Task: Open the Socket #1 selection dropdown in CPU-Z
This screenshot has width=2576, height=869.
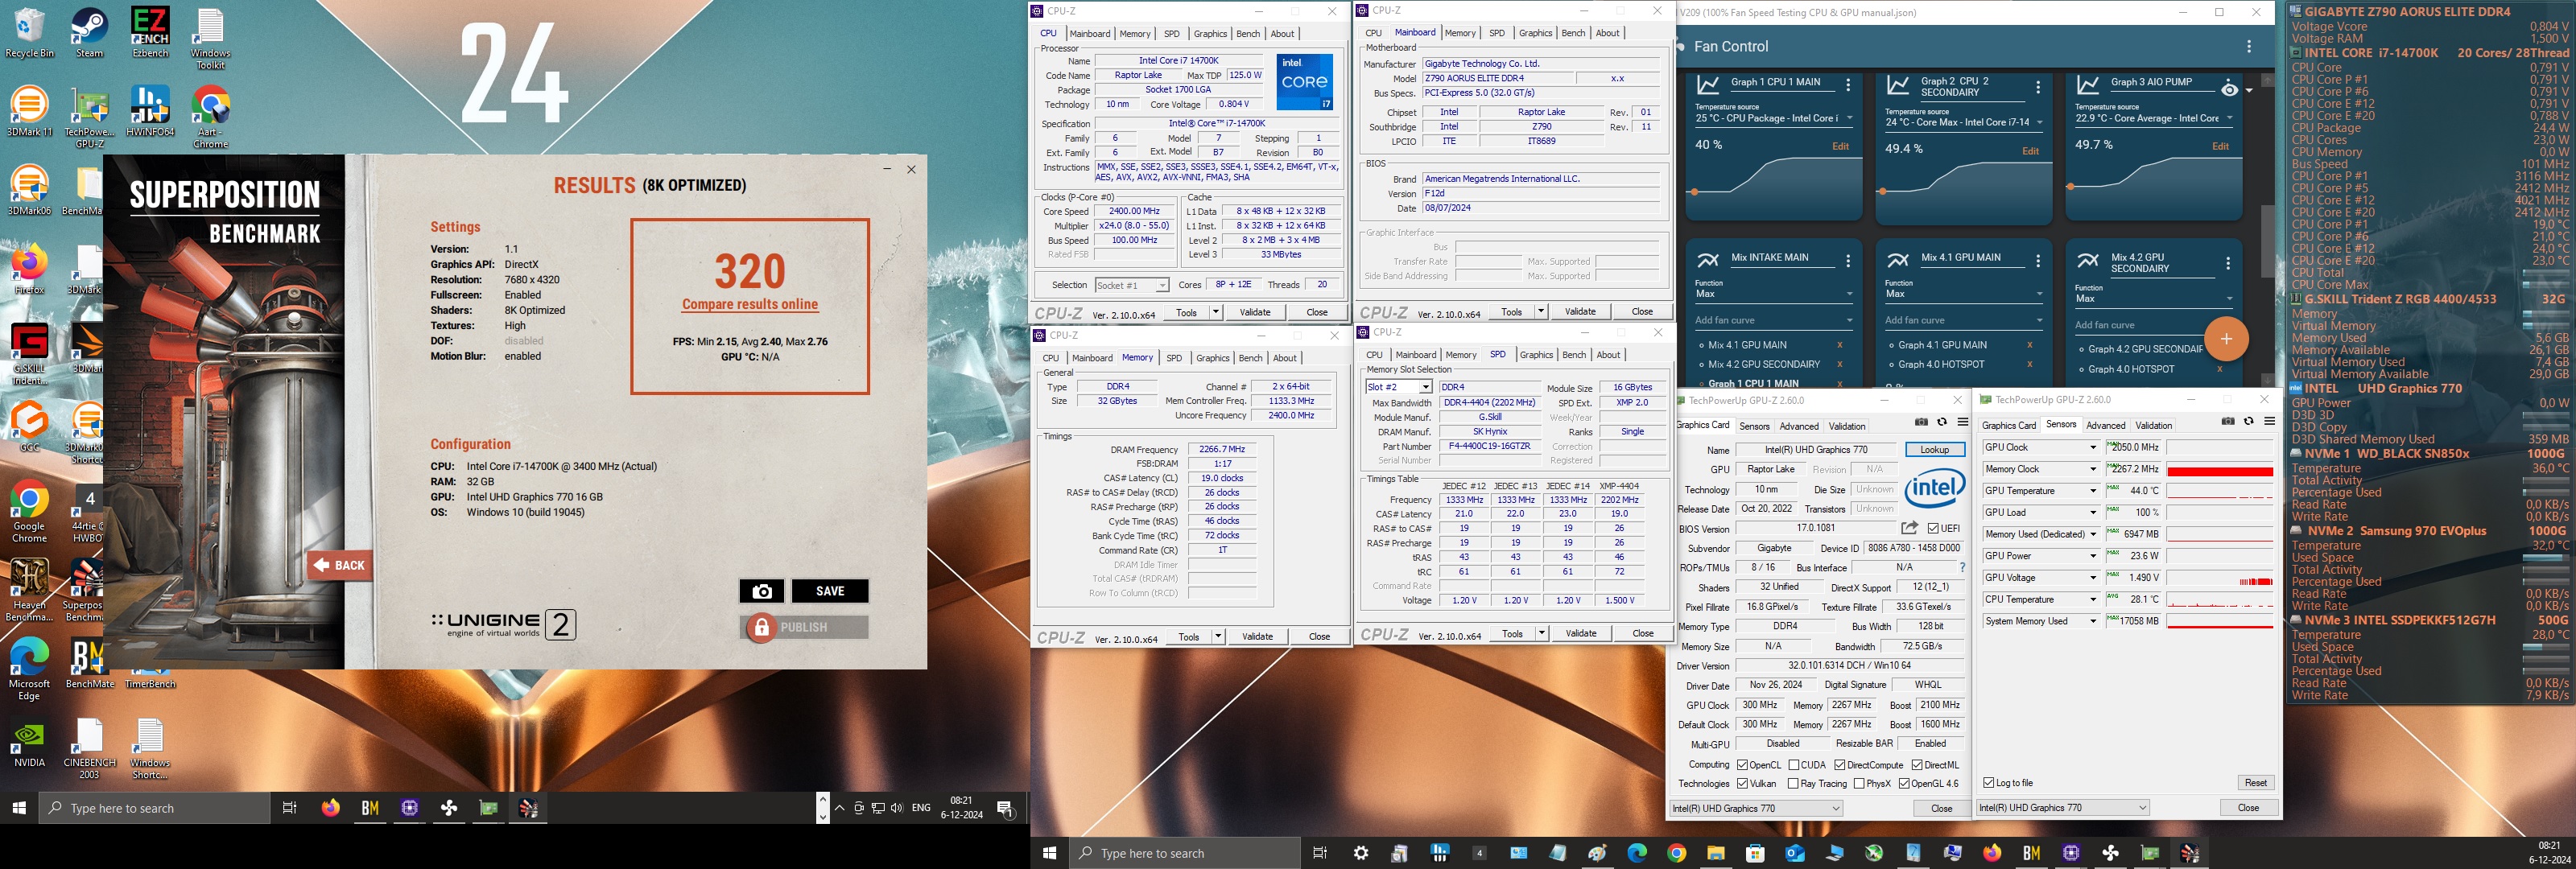Action: coord(1131,285)
